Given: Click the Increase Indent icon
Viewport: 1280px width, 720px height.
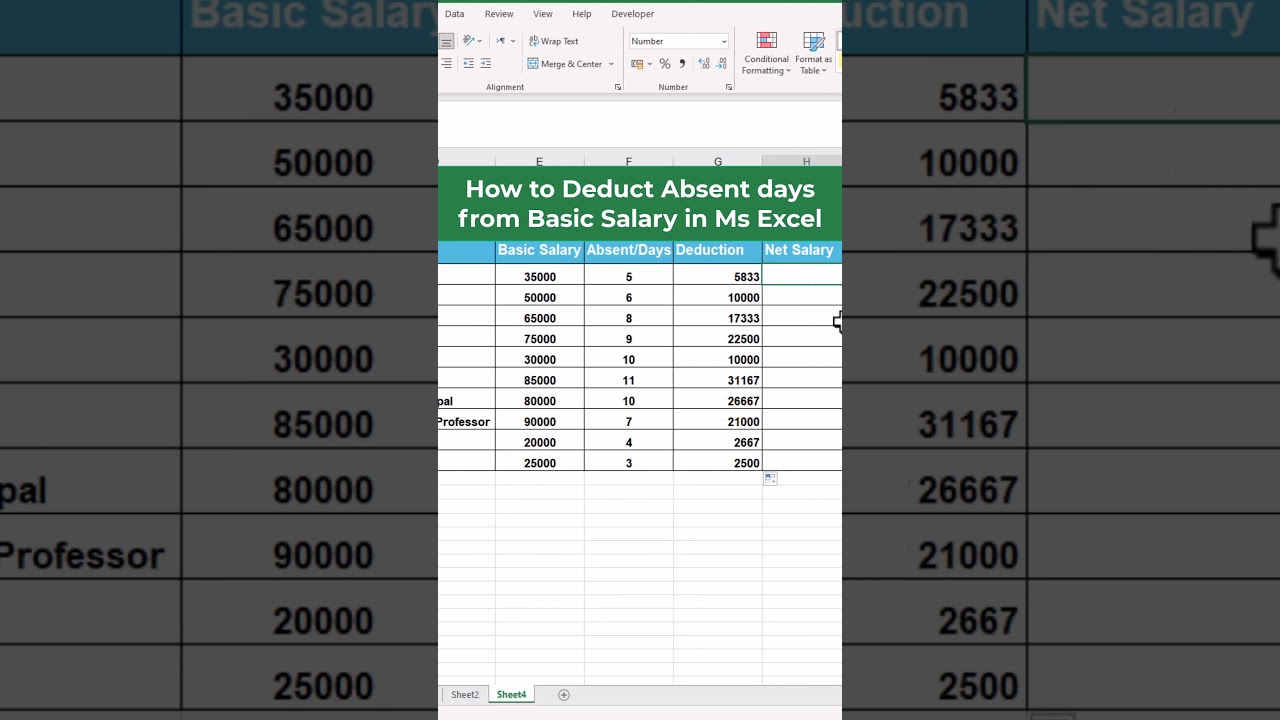Looking at the screenshot, I should (486, 64).
